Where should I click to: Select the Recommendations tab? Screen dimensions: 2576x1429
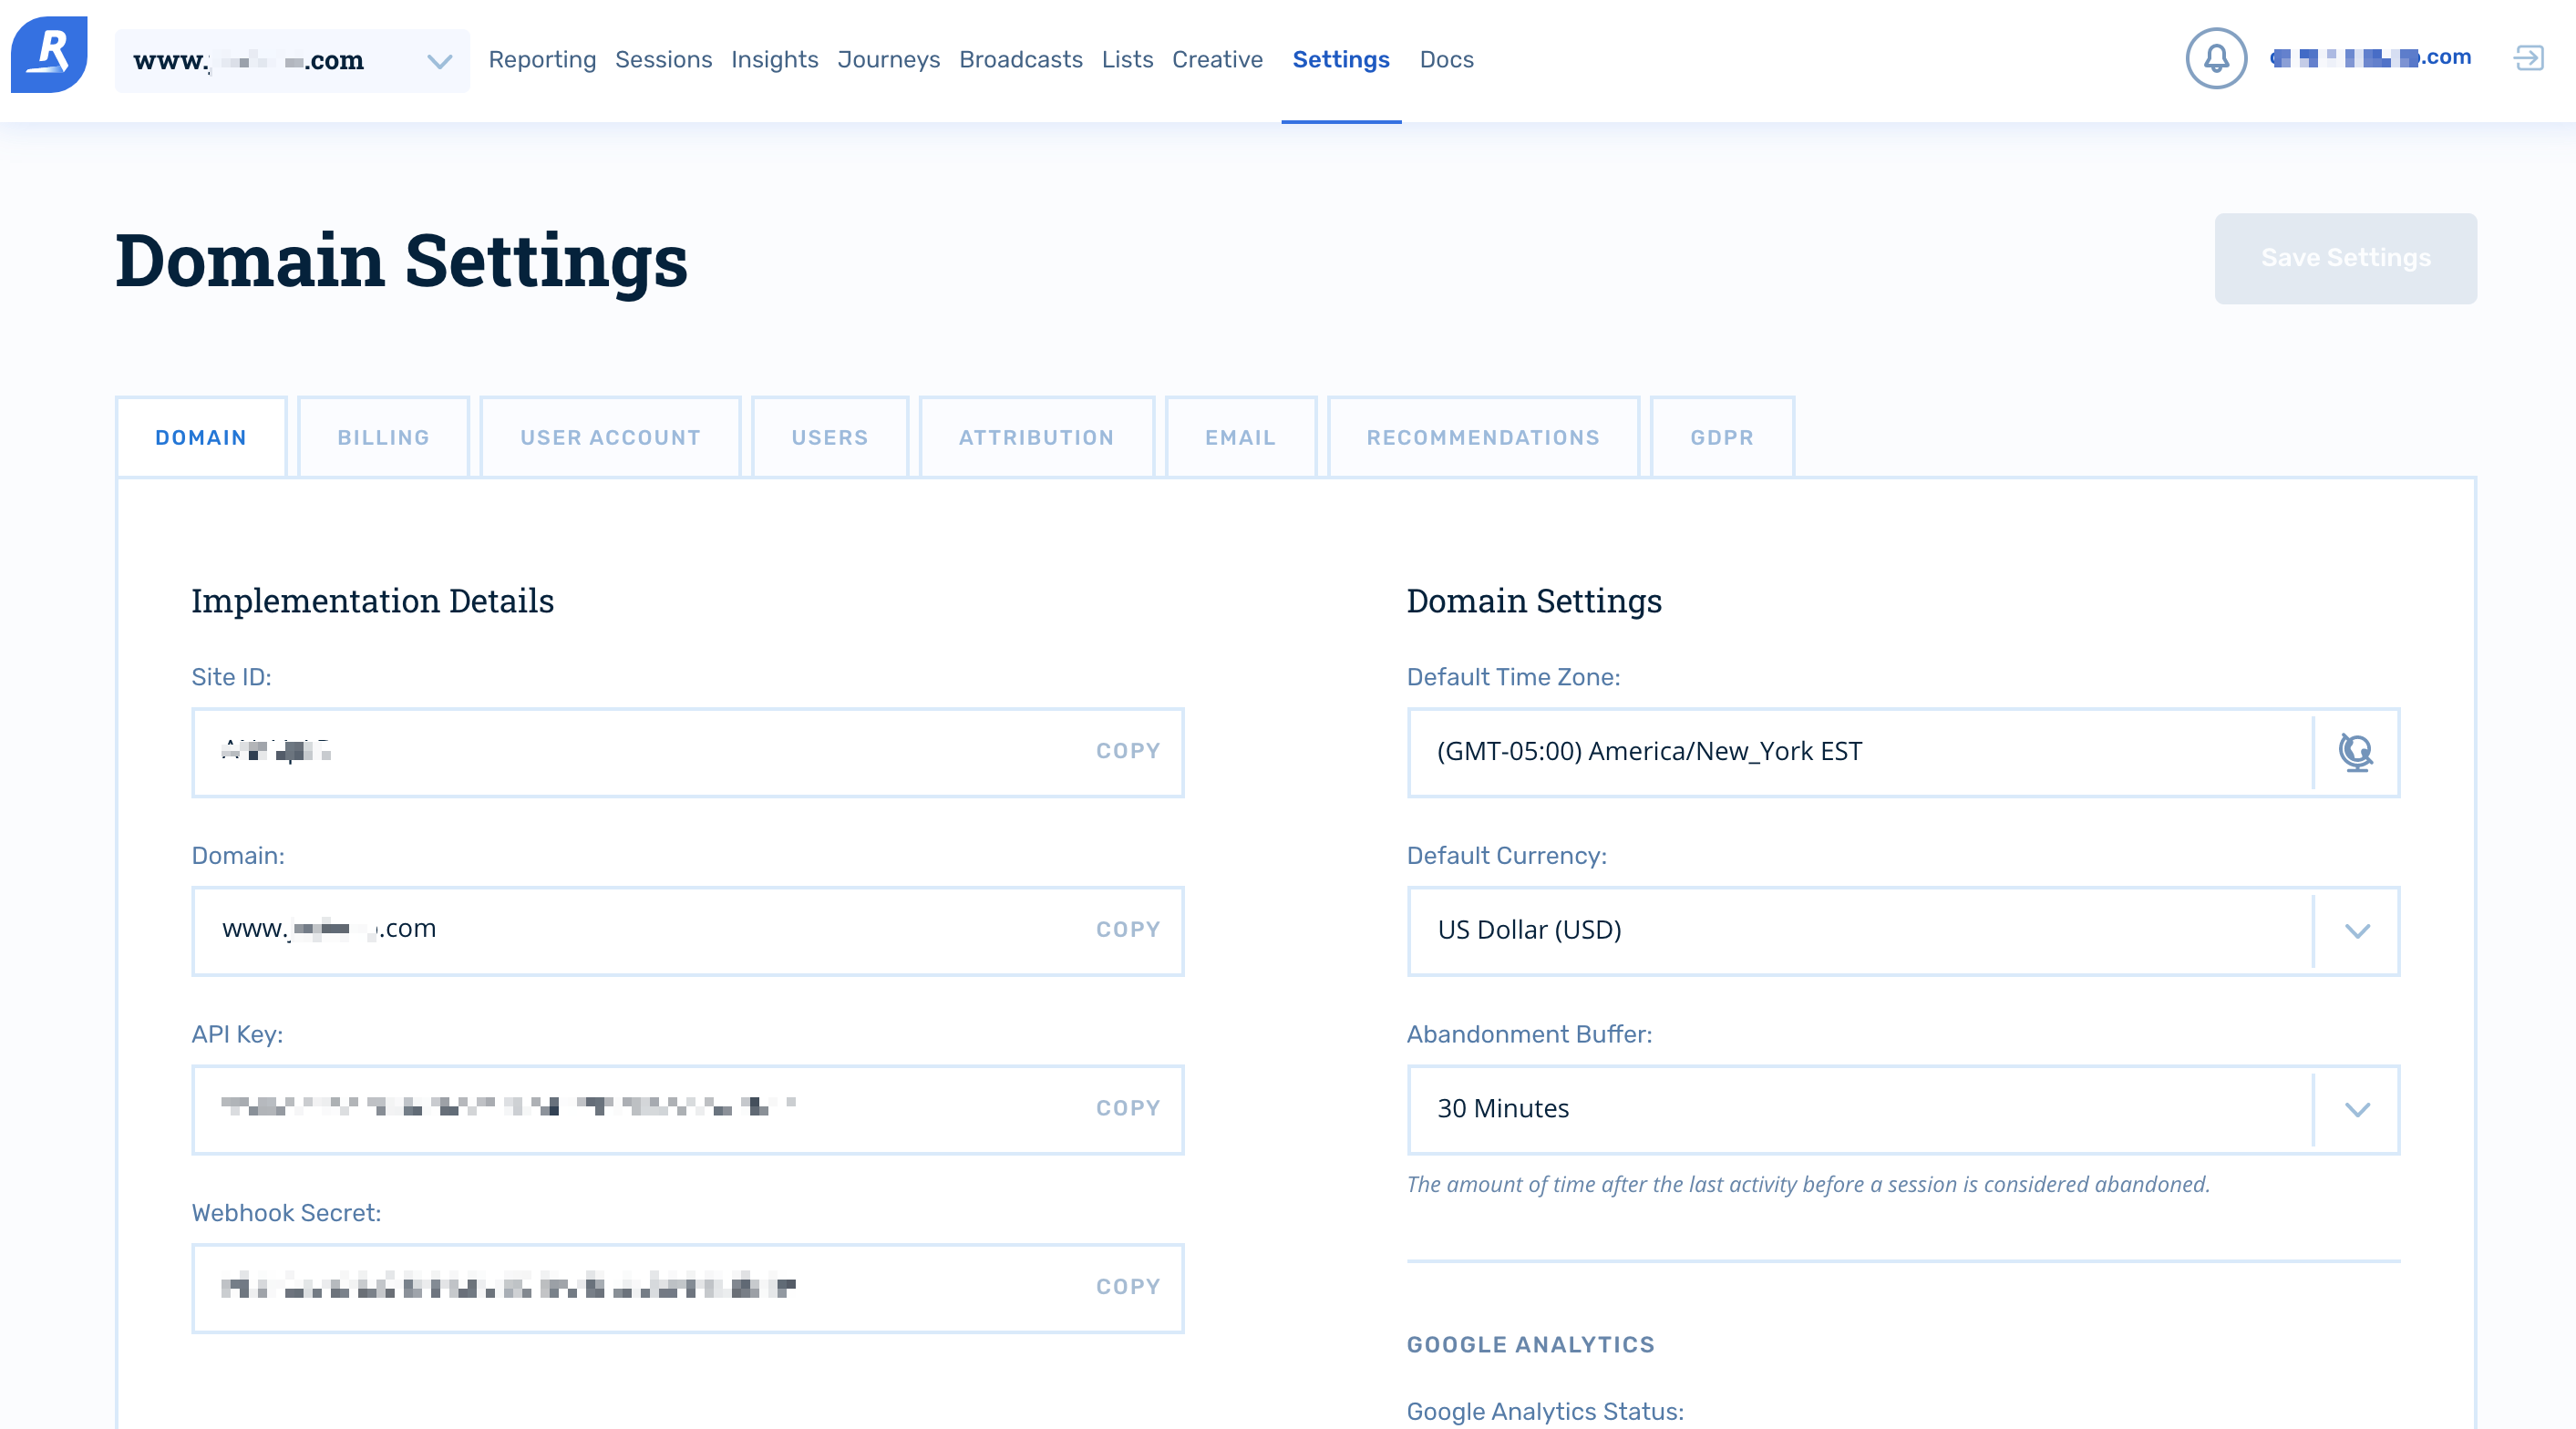coord(1482,438)
